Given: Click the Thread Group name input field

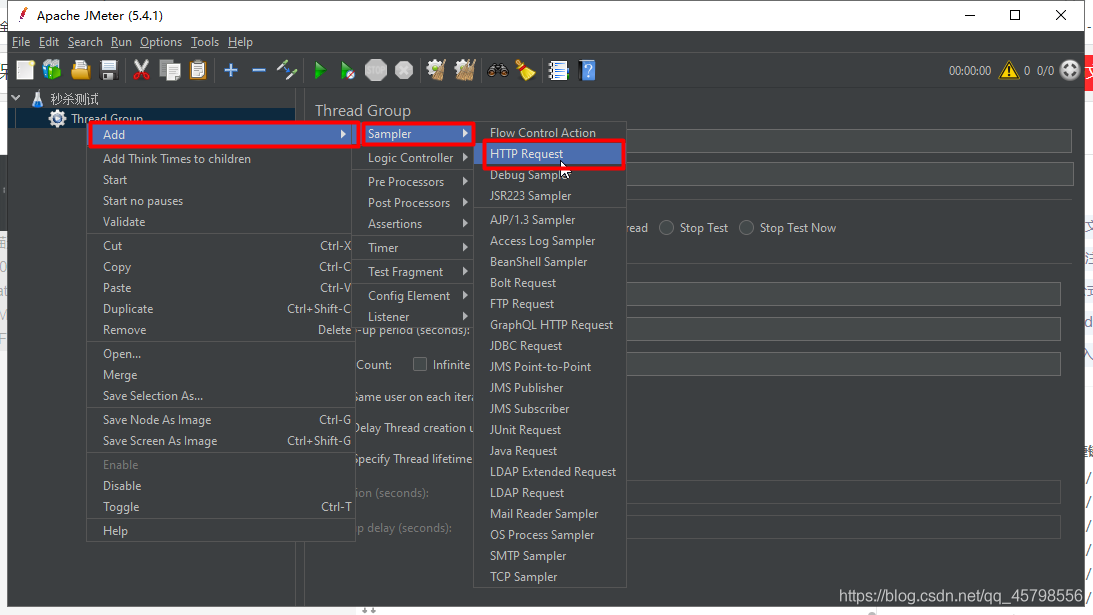Looking at the screenshot, I should tap(848, 141).
